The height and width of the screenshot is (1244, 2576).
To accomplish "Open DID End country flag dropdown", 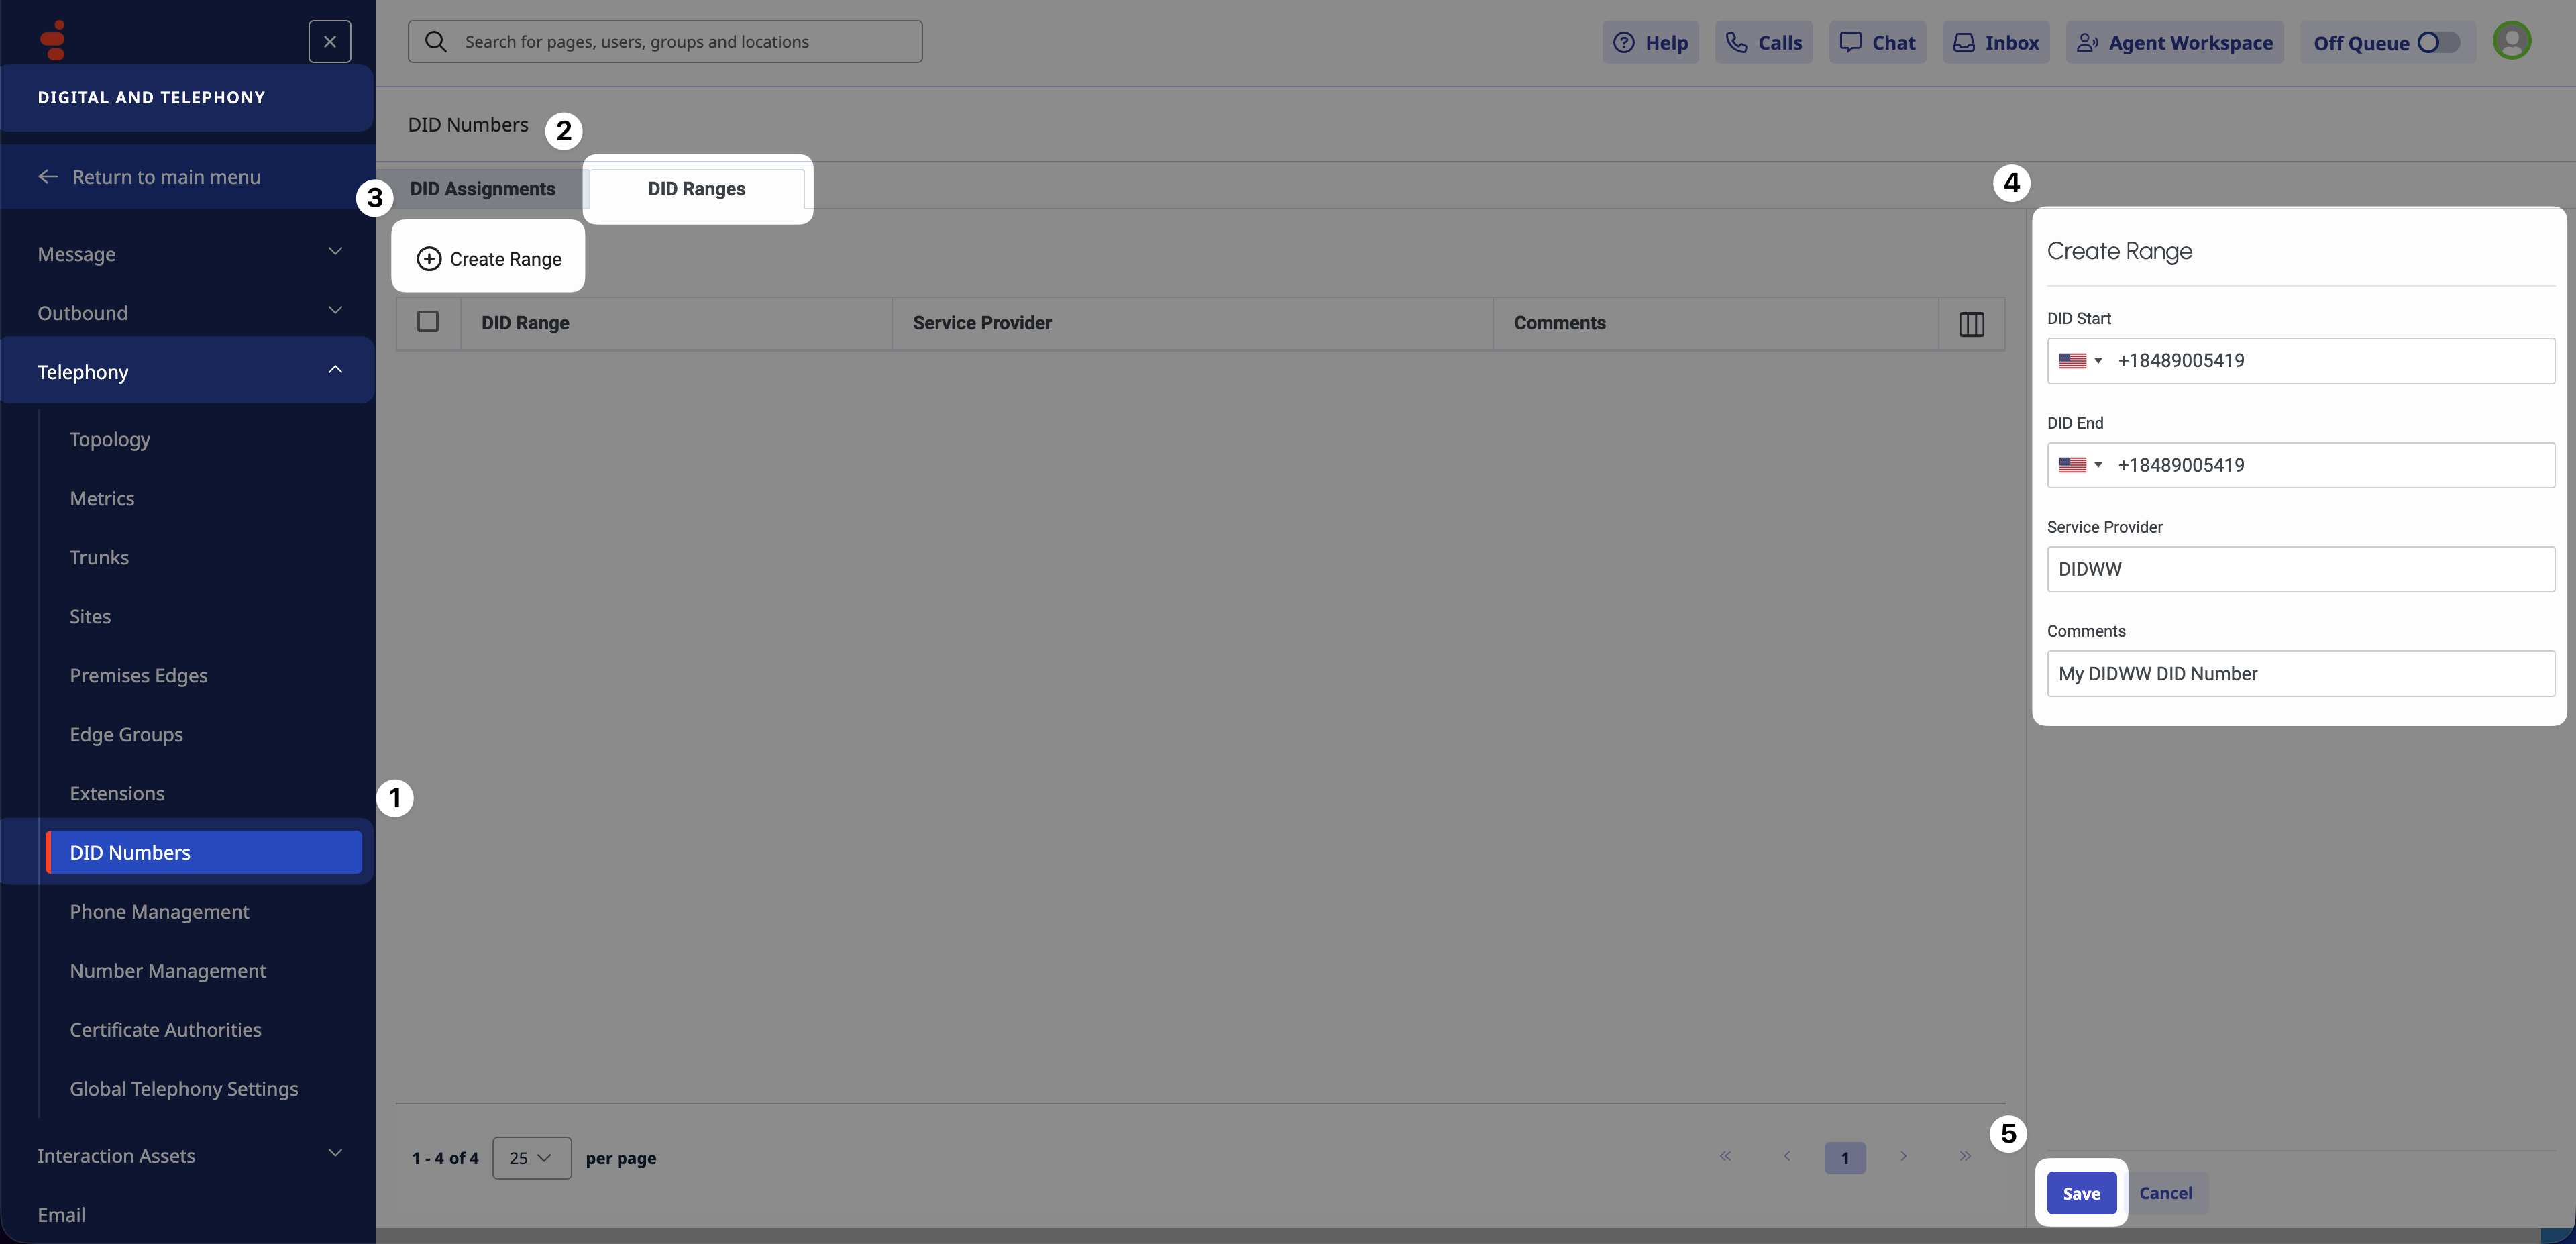I will 2080,465.
